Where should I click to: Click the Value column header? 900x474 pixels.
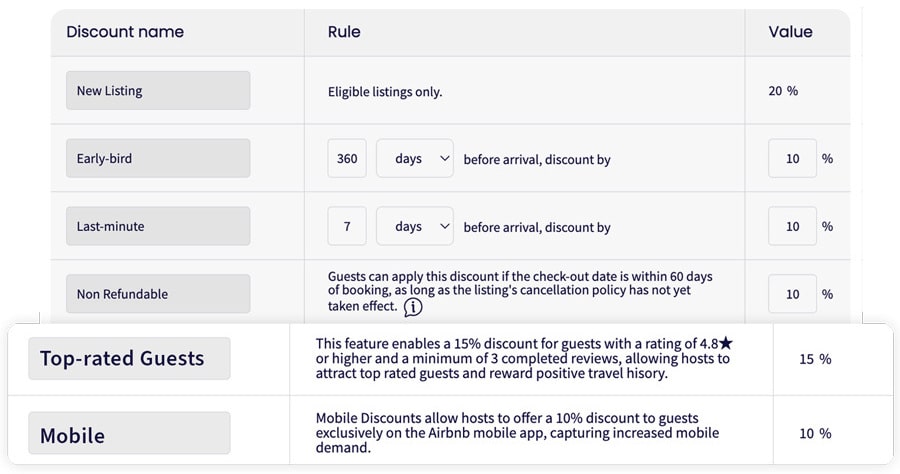point(790,32)
